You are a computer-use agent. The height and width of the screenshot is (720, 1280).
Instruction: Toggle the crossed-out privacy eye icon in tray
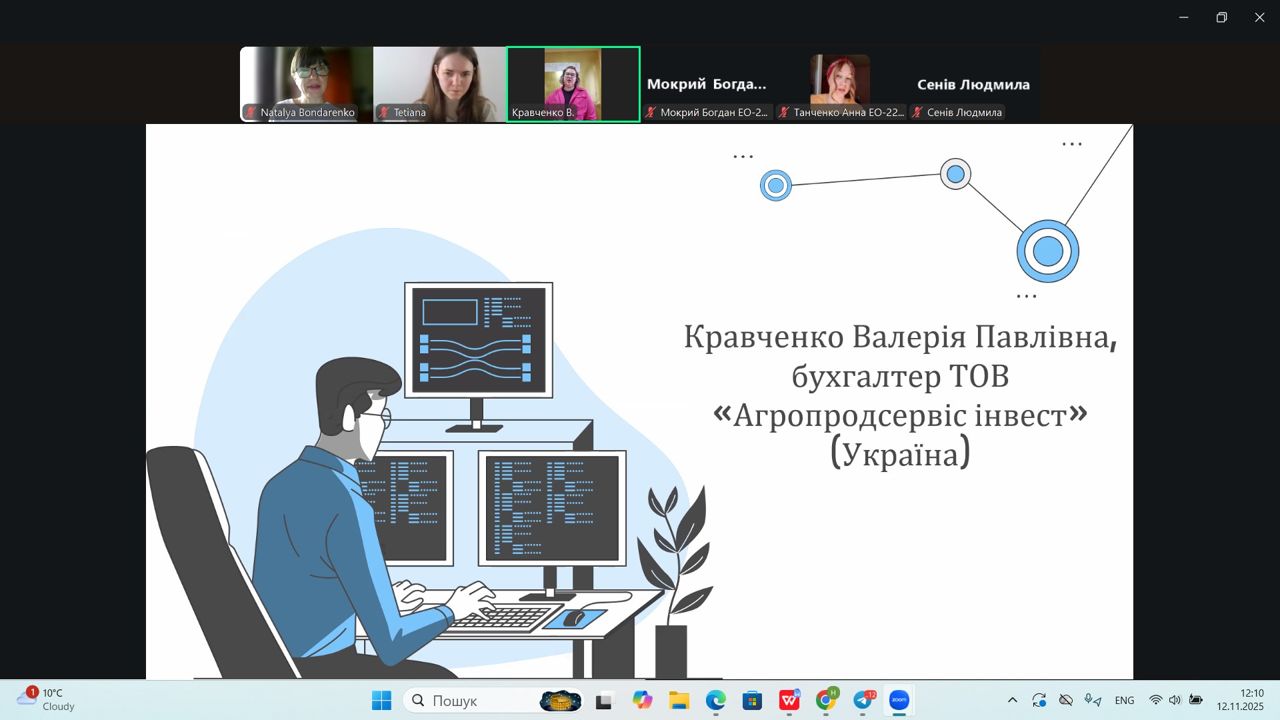(x=1065, y=700)
